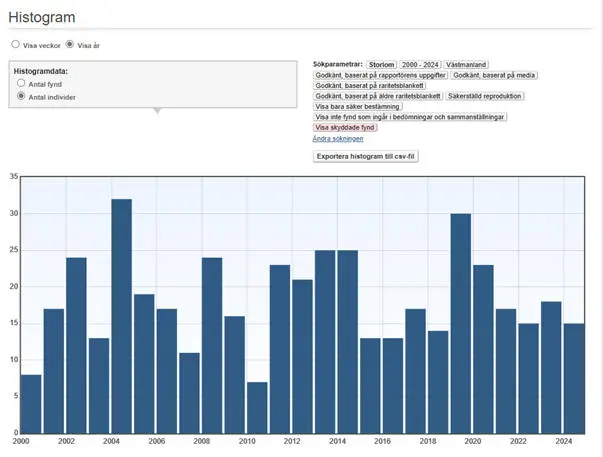Click the 'Visa bara säker bestämning' tag

(x=358, y=106)
